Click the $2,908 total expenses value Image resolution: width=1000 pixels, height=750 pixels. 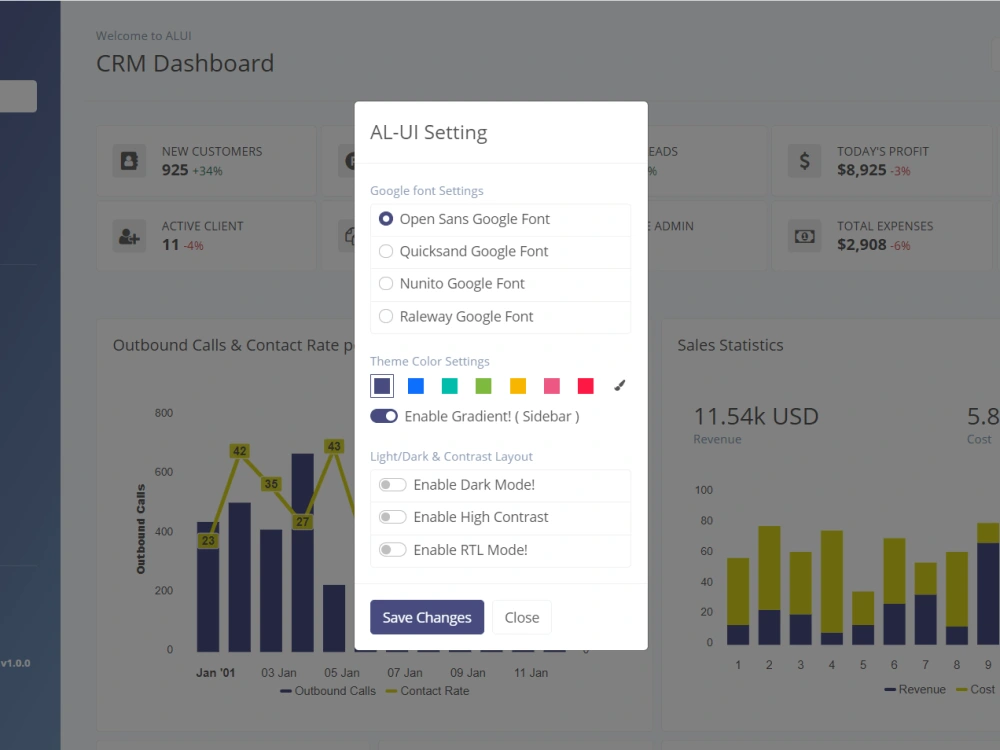click(x=862, y=244)
